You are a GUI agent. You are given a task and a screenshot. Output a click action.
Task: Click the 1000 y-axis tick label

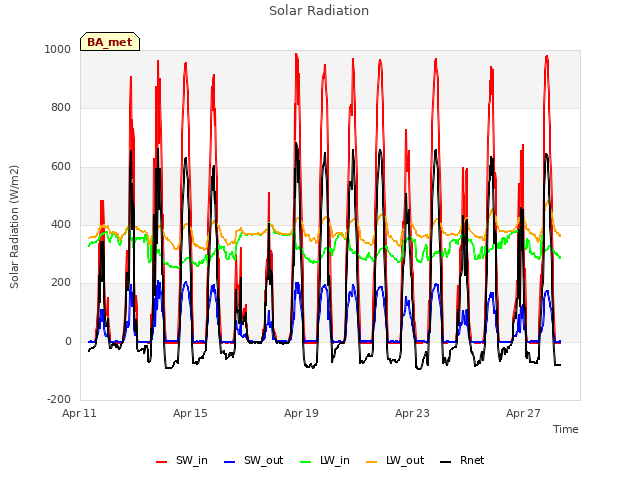pos(58,49)
